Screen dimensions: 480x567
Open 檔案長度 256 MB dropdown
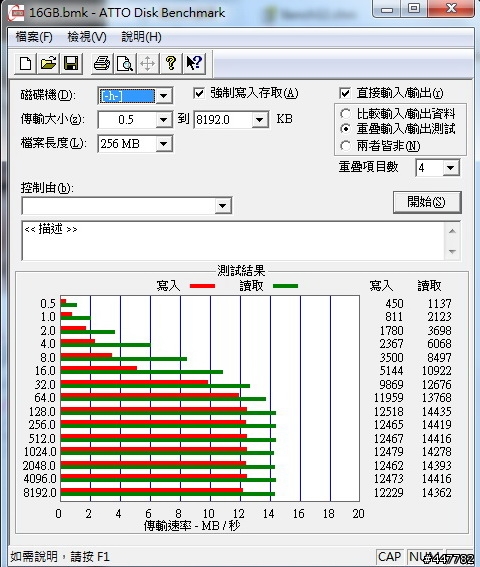(163, 144)
